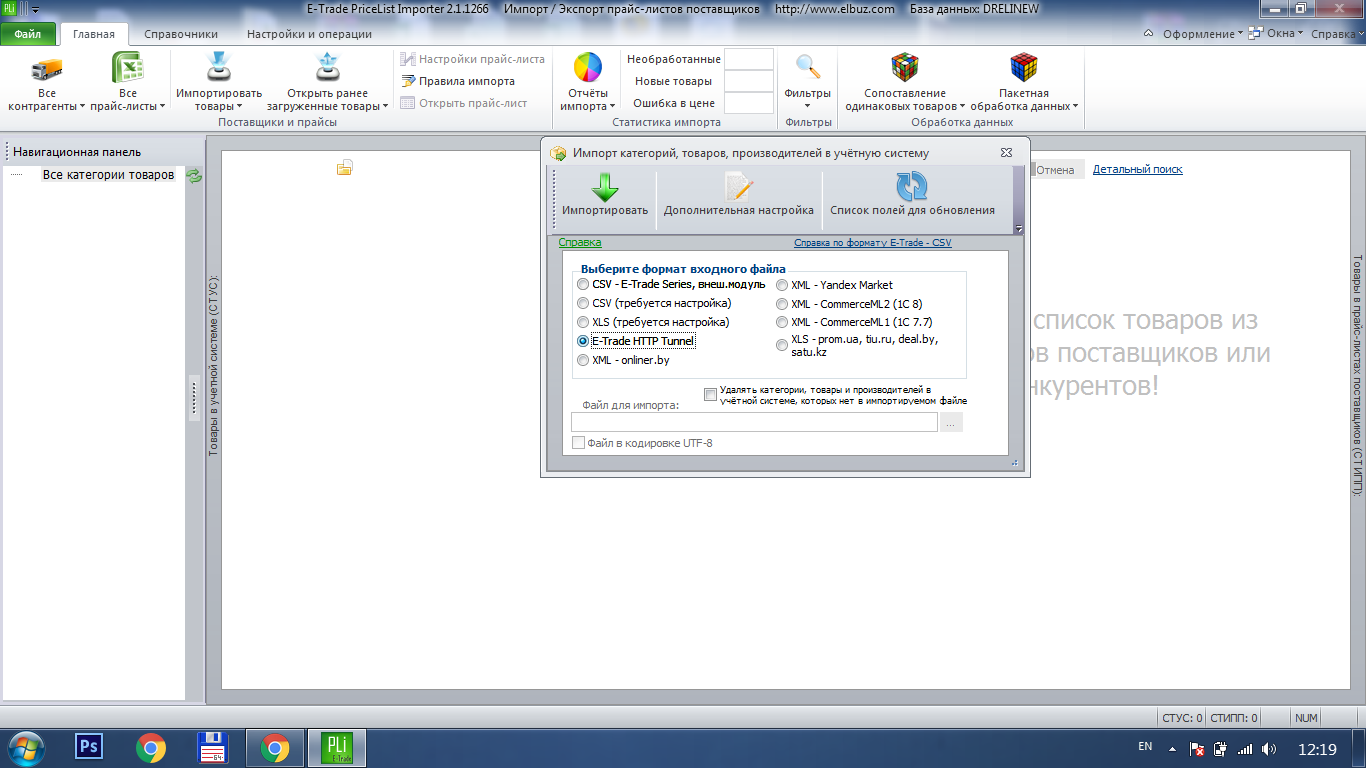Switch to the Главная tab
The image size is (1366, 768).
94,34
